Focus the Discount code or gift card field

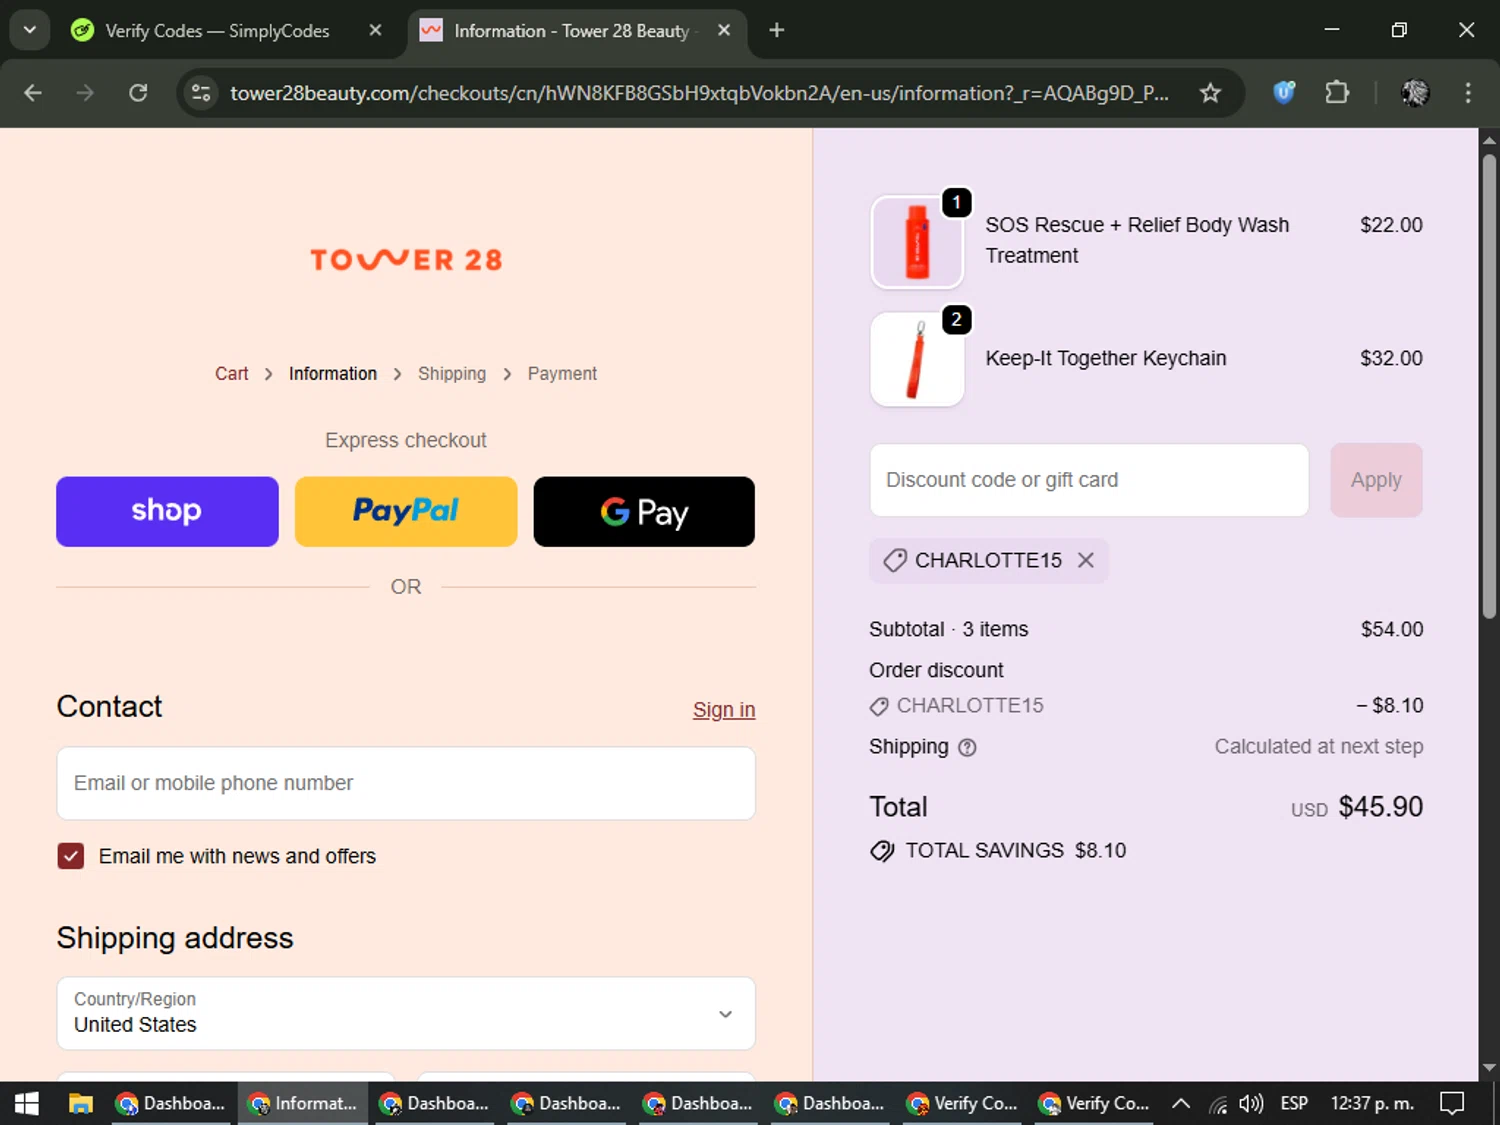(1089, 480)
